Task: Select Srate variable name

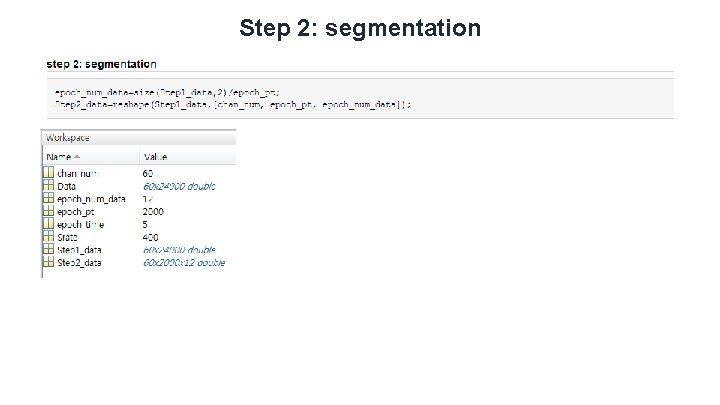Action: tap(67, 237)
